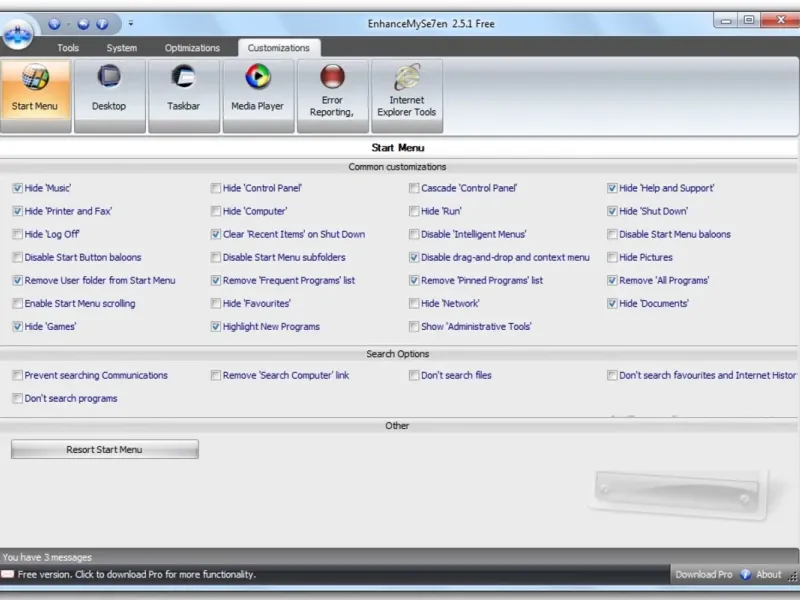Maximize the EnhanceMySe7en window
The image size is (800, 600).
tap(749, 20)
